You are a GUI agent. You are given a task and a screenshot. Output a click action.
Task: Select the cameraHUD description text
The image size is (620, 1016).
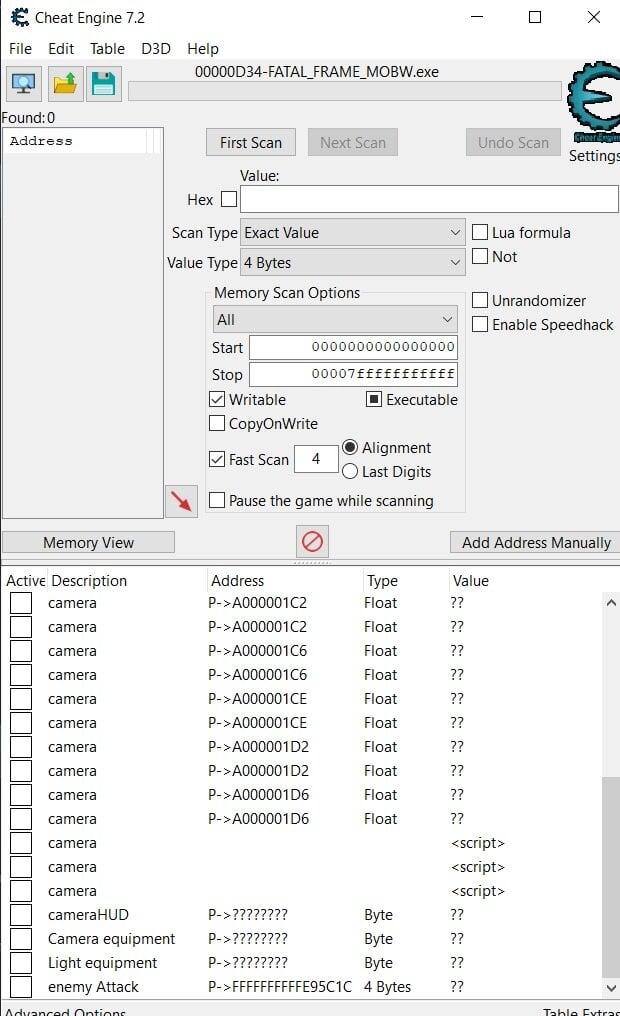pos(88,915)
